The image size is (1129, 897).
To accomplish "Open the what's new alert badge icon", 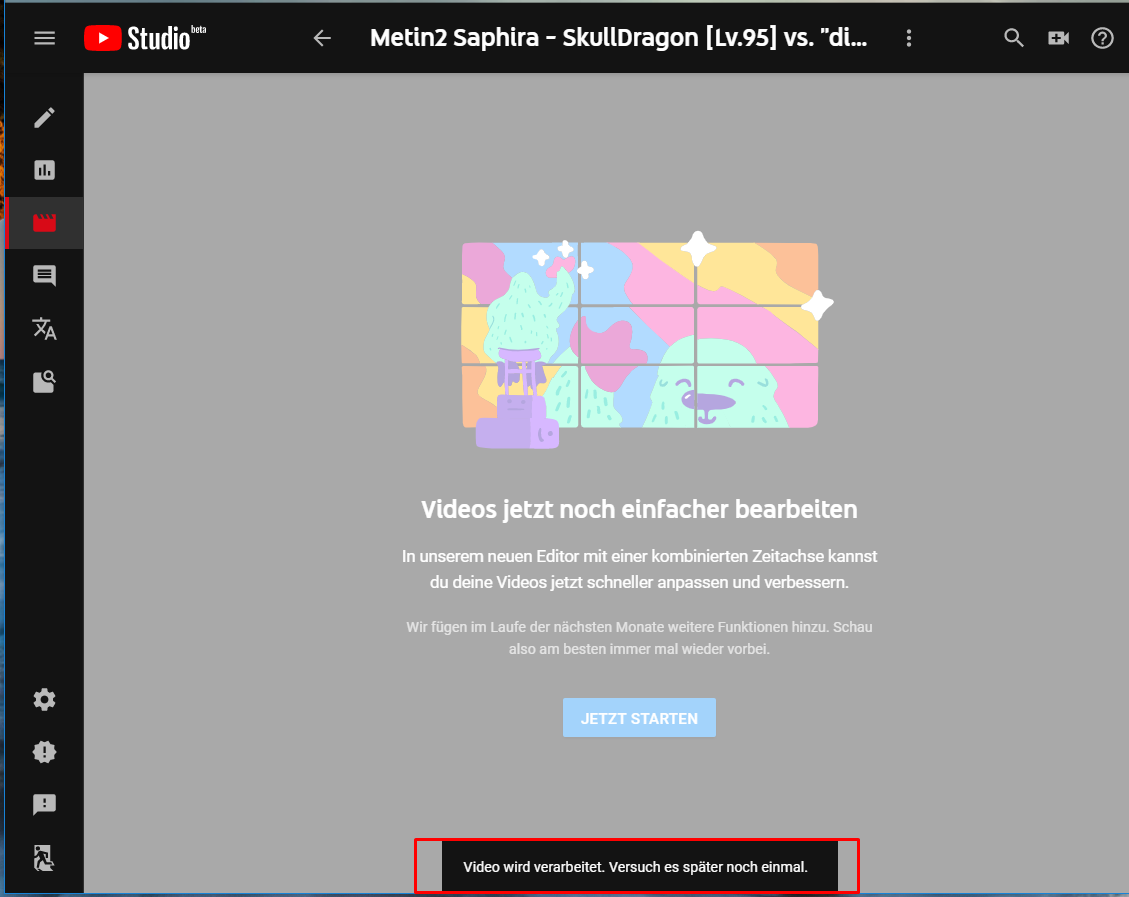I will pos(45,752).
